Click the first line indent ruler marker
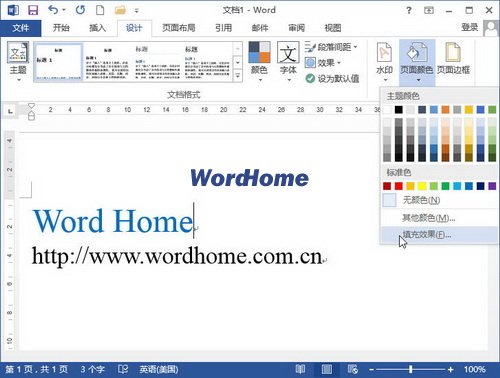The height and width of the screenshot is (378, 500). (31, 106)
